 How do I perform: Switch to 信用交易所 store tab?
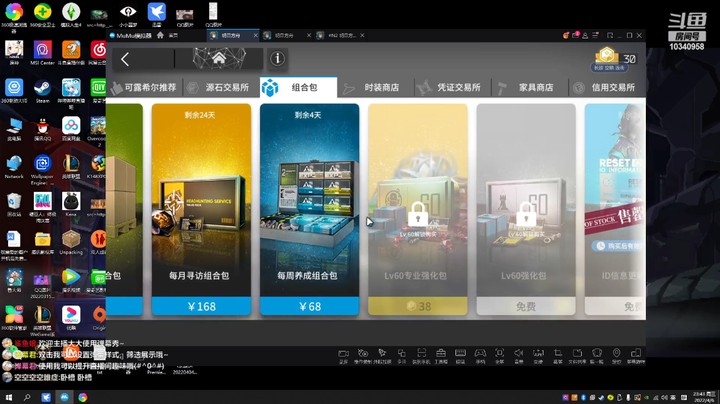pyautogui.click(x=607, y=87)
